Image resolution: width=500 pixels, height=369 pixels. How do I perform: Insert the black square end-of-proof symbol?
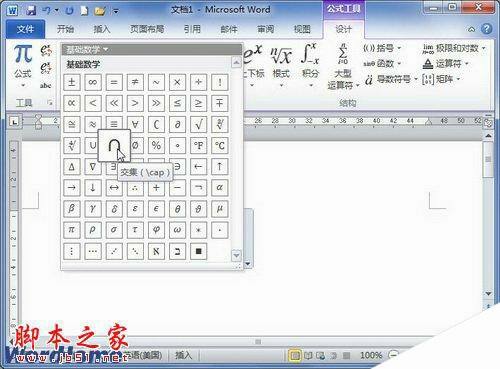(198, 251)
